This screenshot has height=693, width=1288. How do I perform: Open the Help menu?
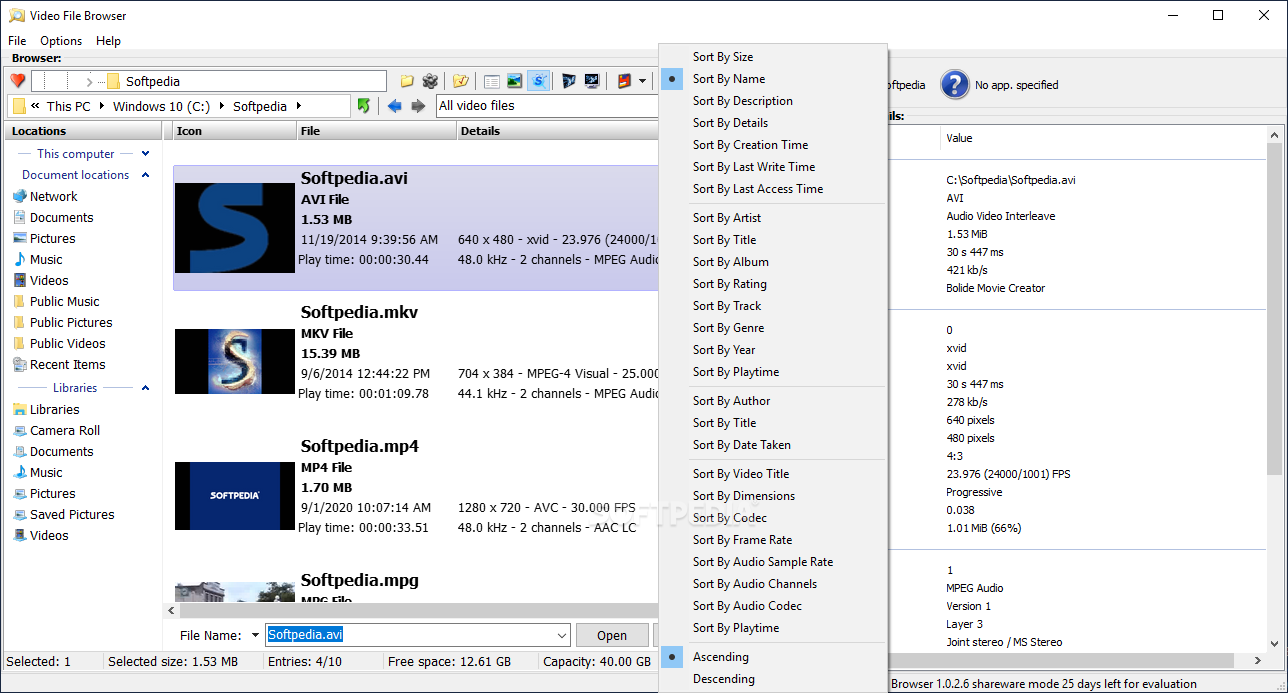click(108, 41)
